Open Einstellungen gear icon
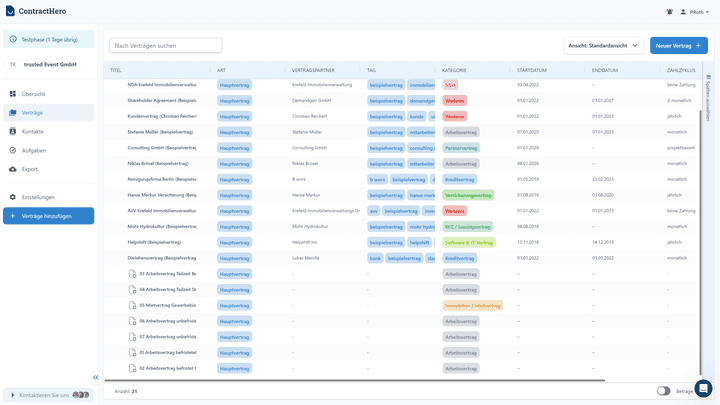Viewport: 720px width, 405px height. (x=12, y=197)
